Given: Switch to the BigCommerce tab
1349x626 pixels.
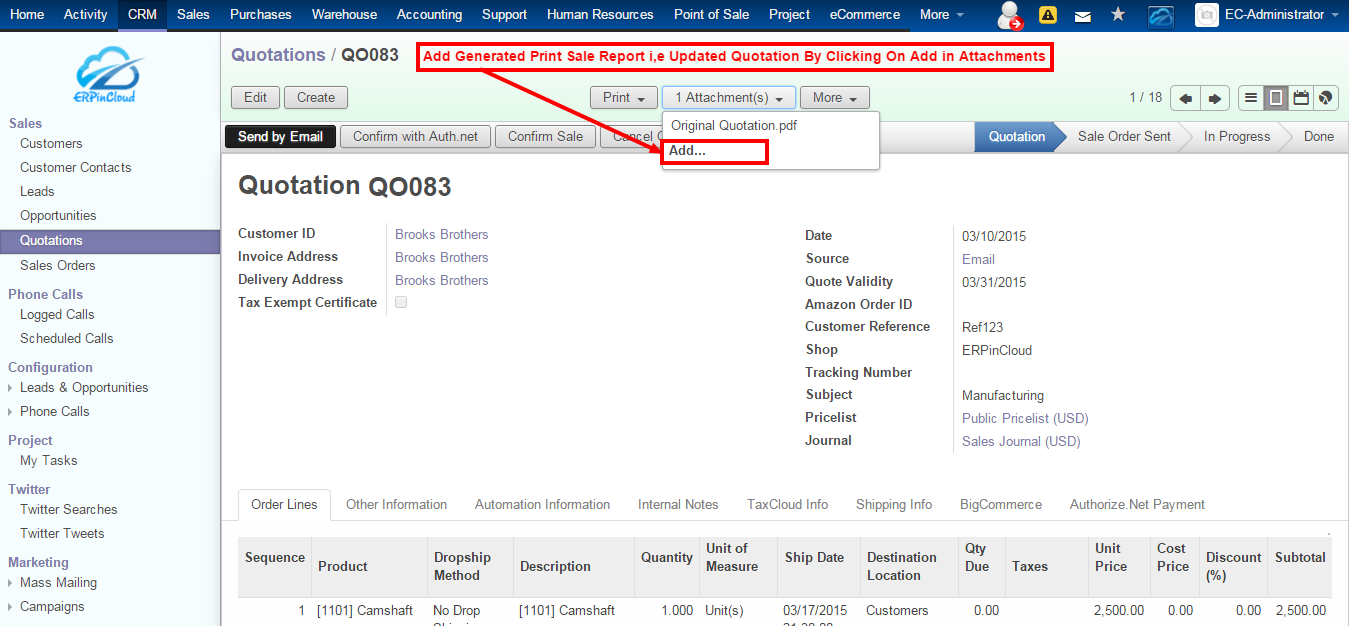Looking at the screenshot, I should (x=1001, y=505).
